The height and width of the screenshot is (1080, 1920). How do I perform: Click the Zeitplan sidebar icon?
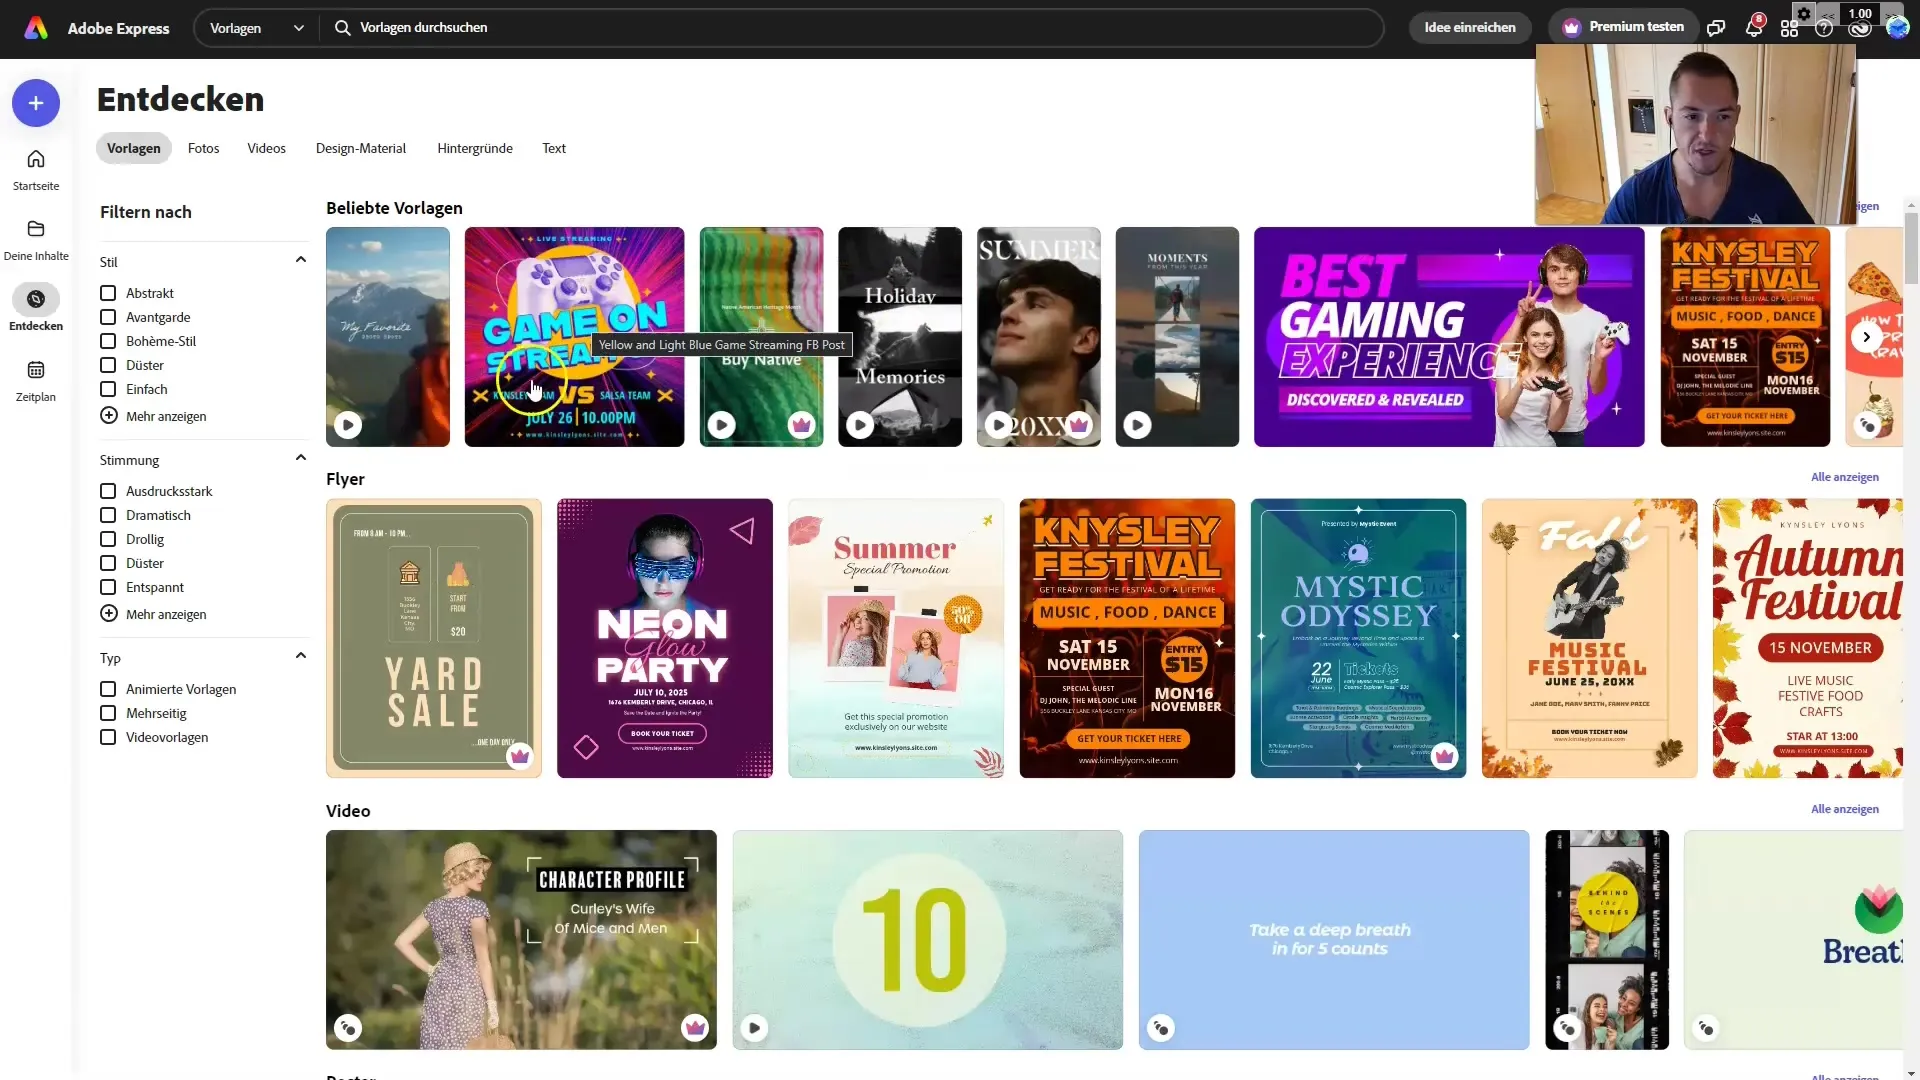(36, 376)
